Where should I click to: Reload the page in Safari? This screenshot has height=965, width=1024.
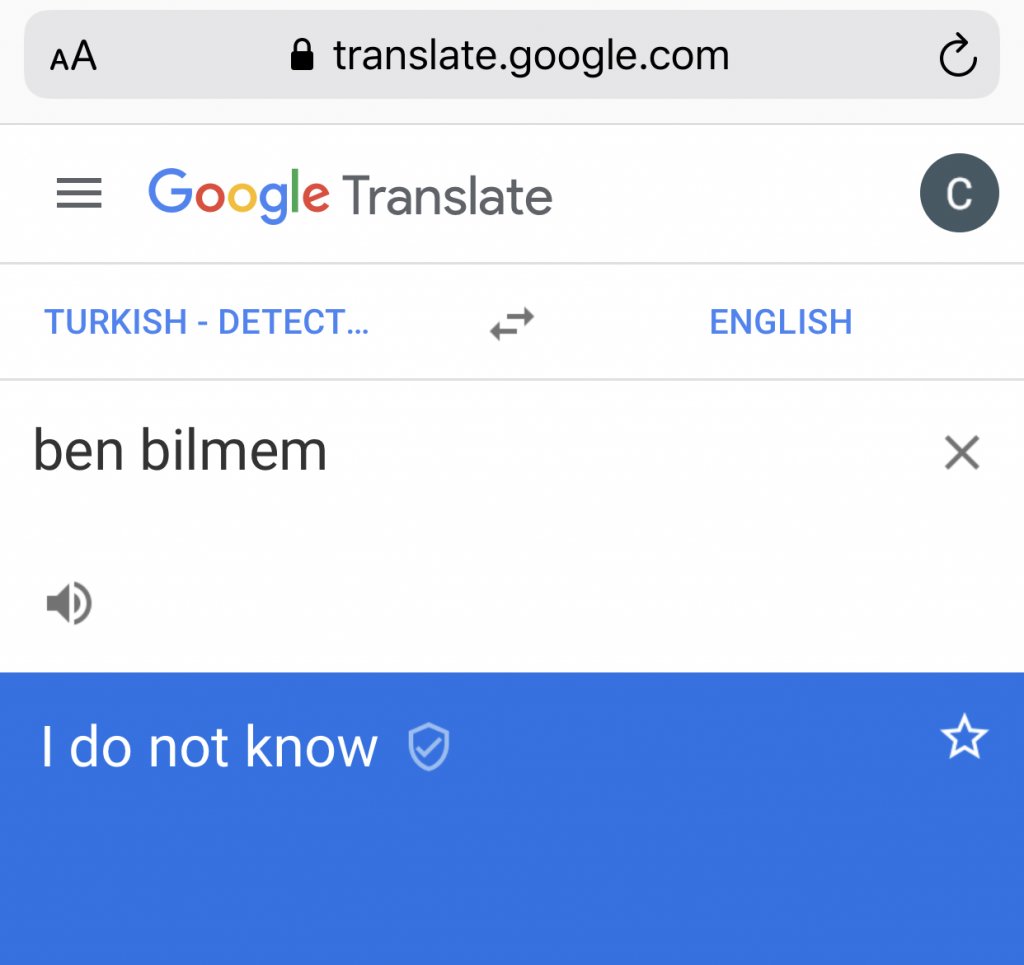tap(957, 56)
